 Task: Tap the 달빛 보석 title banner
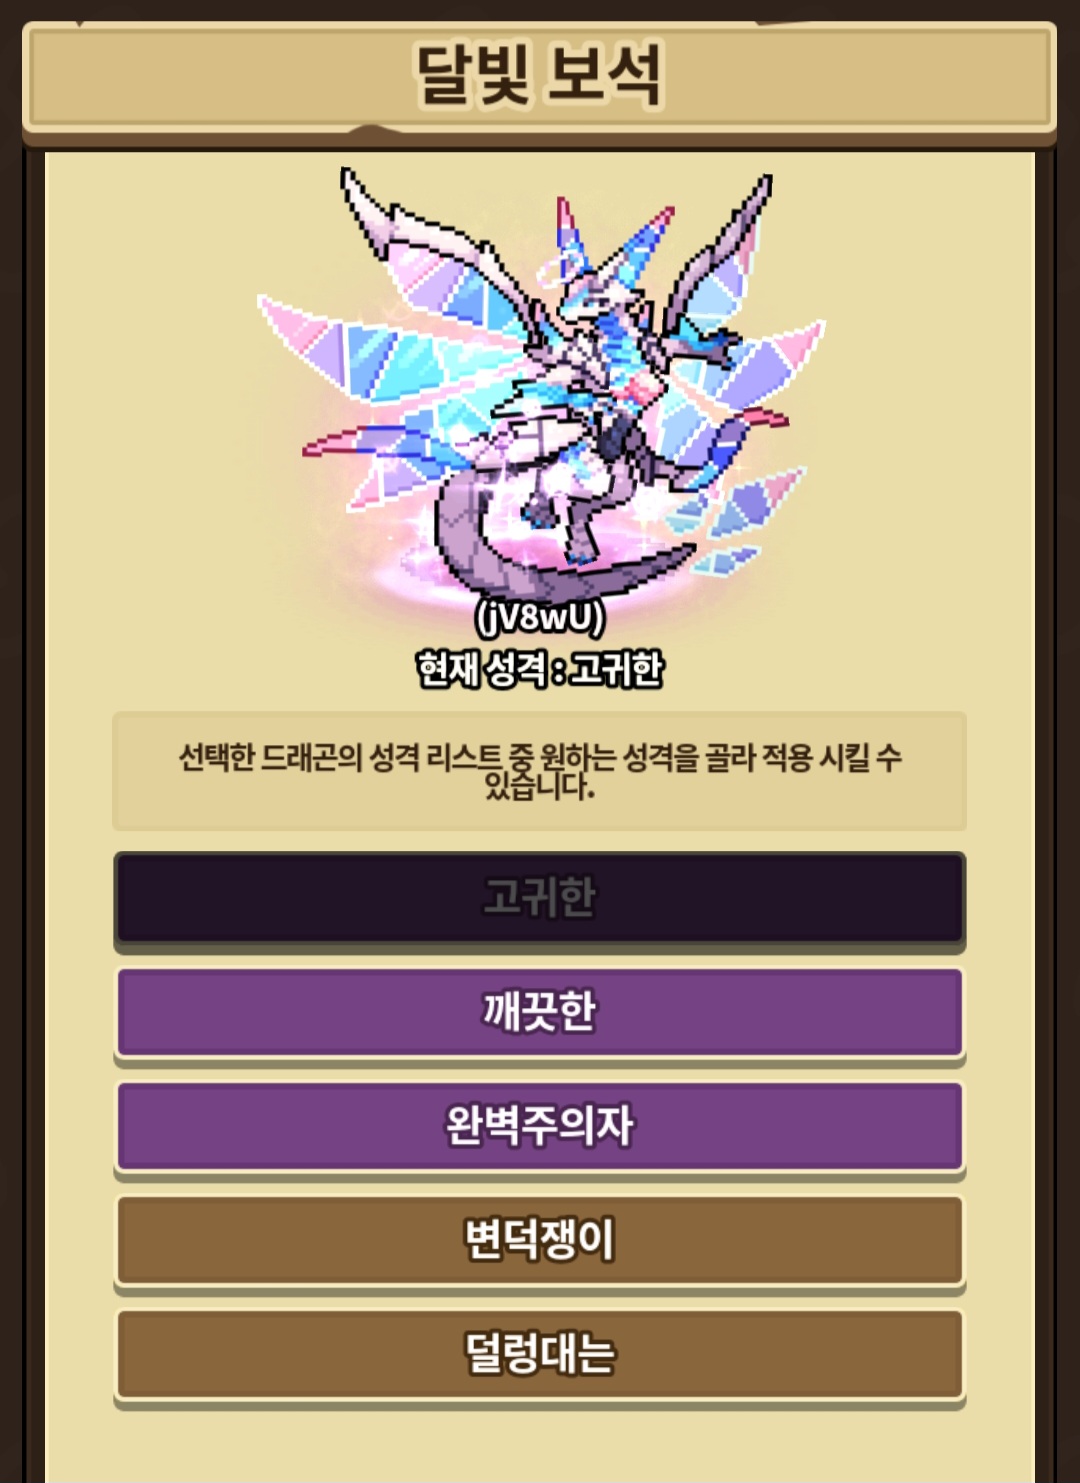coord(539,77)
